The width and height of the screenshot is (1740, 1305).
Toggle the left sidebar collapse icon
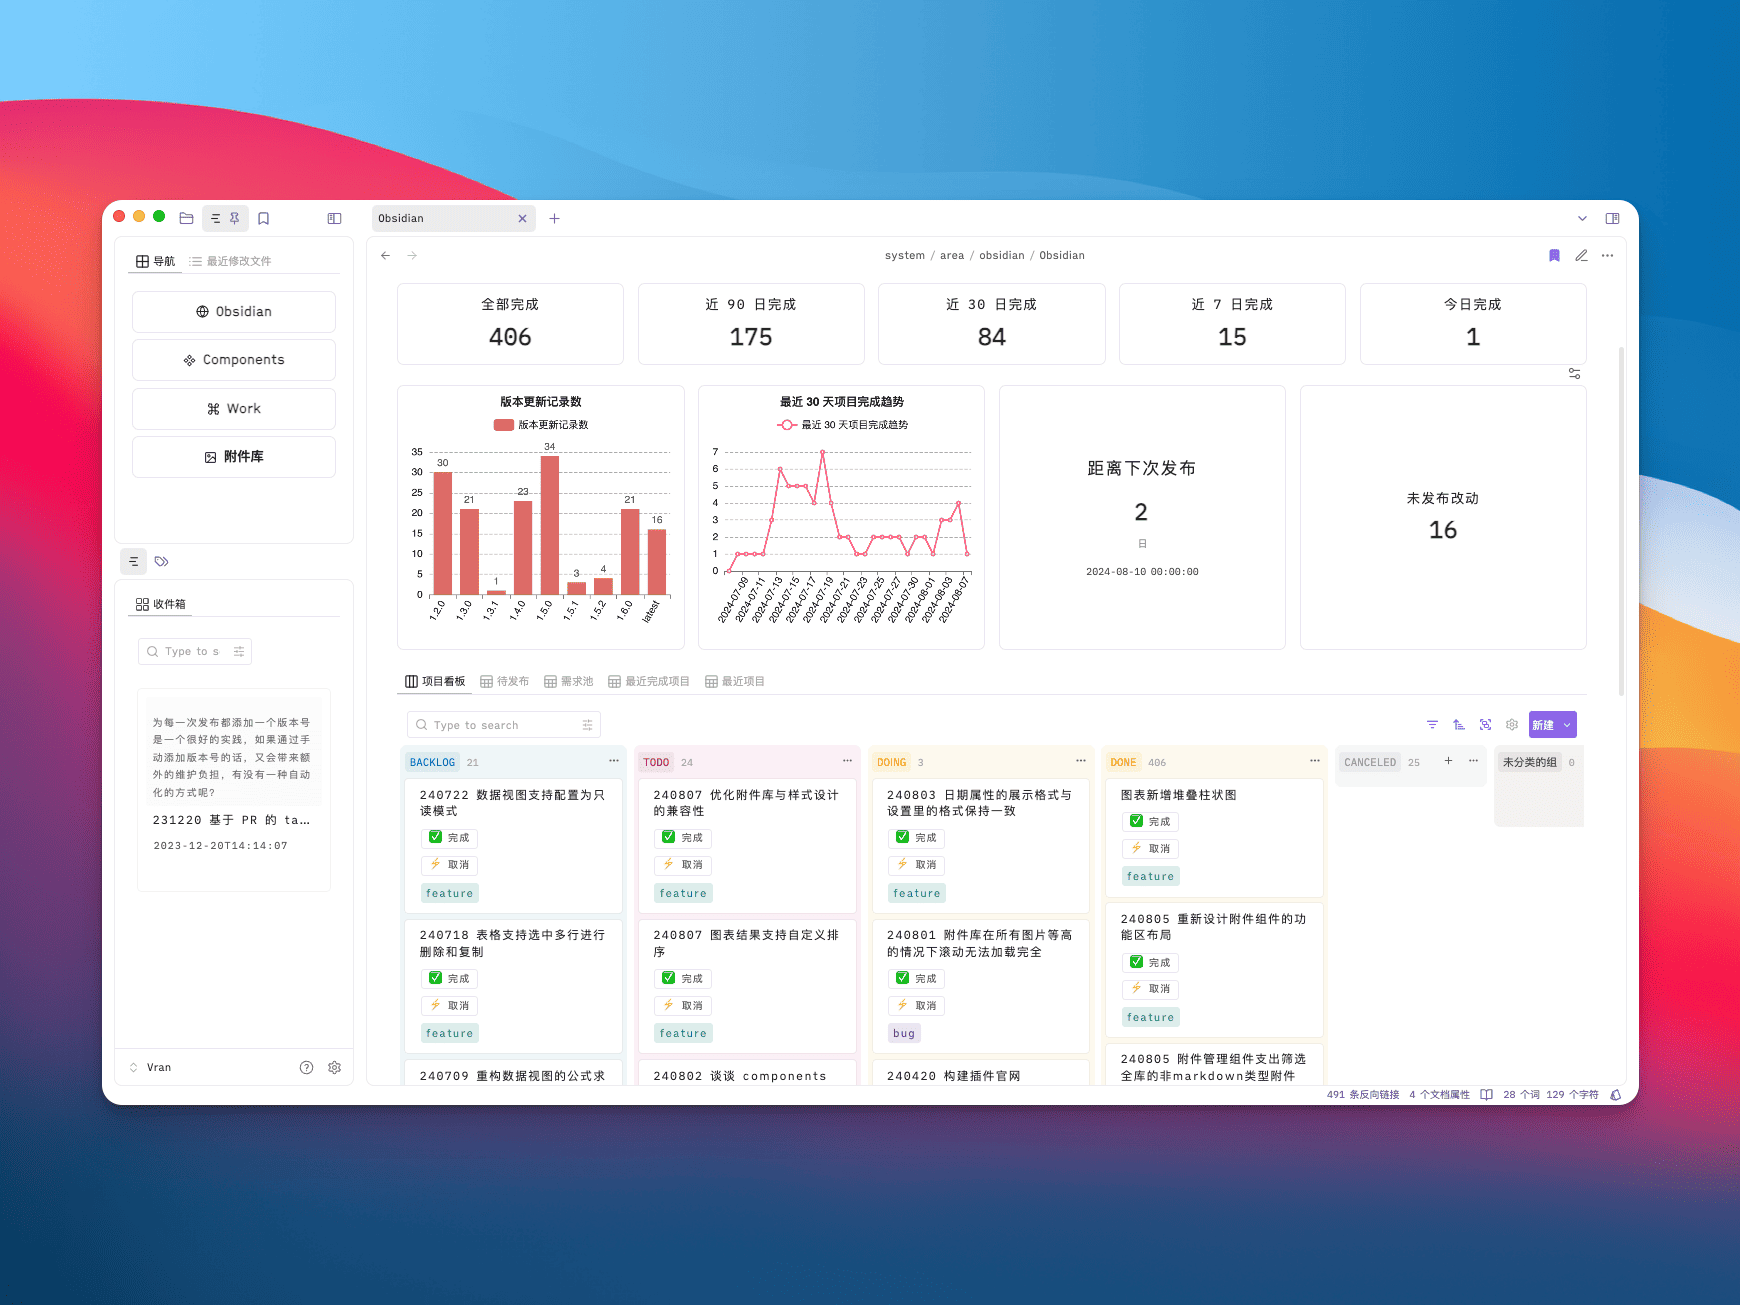tap(334, 218)
